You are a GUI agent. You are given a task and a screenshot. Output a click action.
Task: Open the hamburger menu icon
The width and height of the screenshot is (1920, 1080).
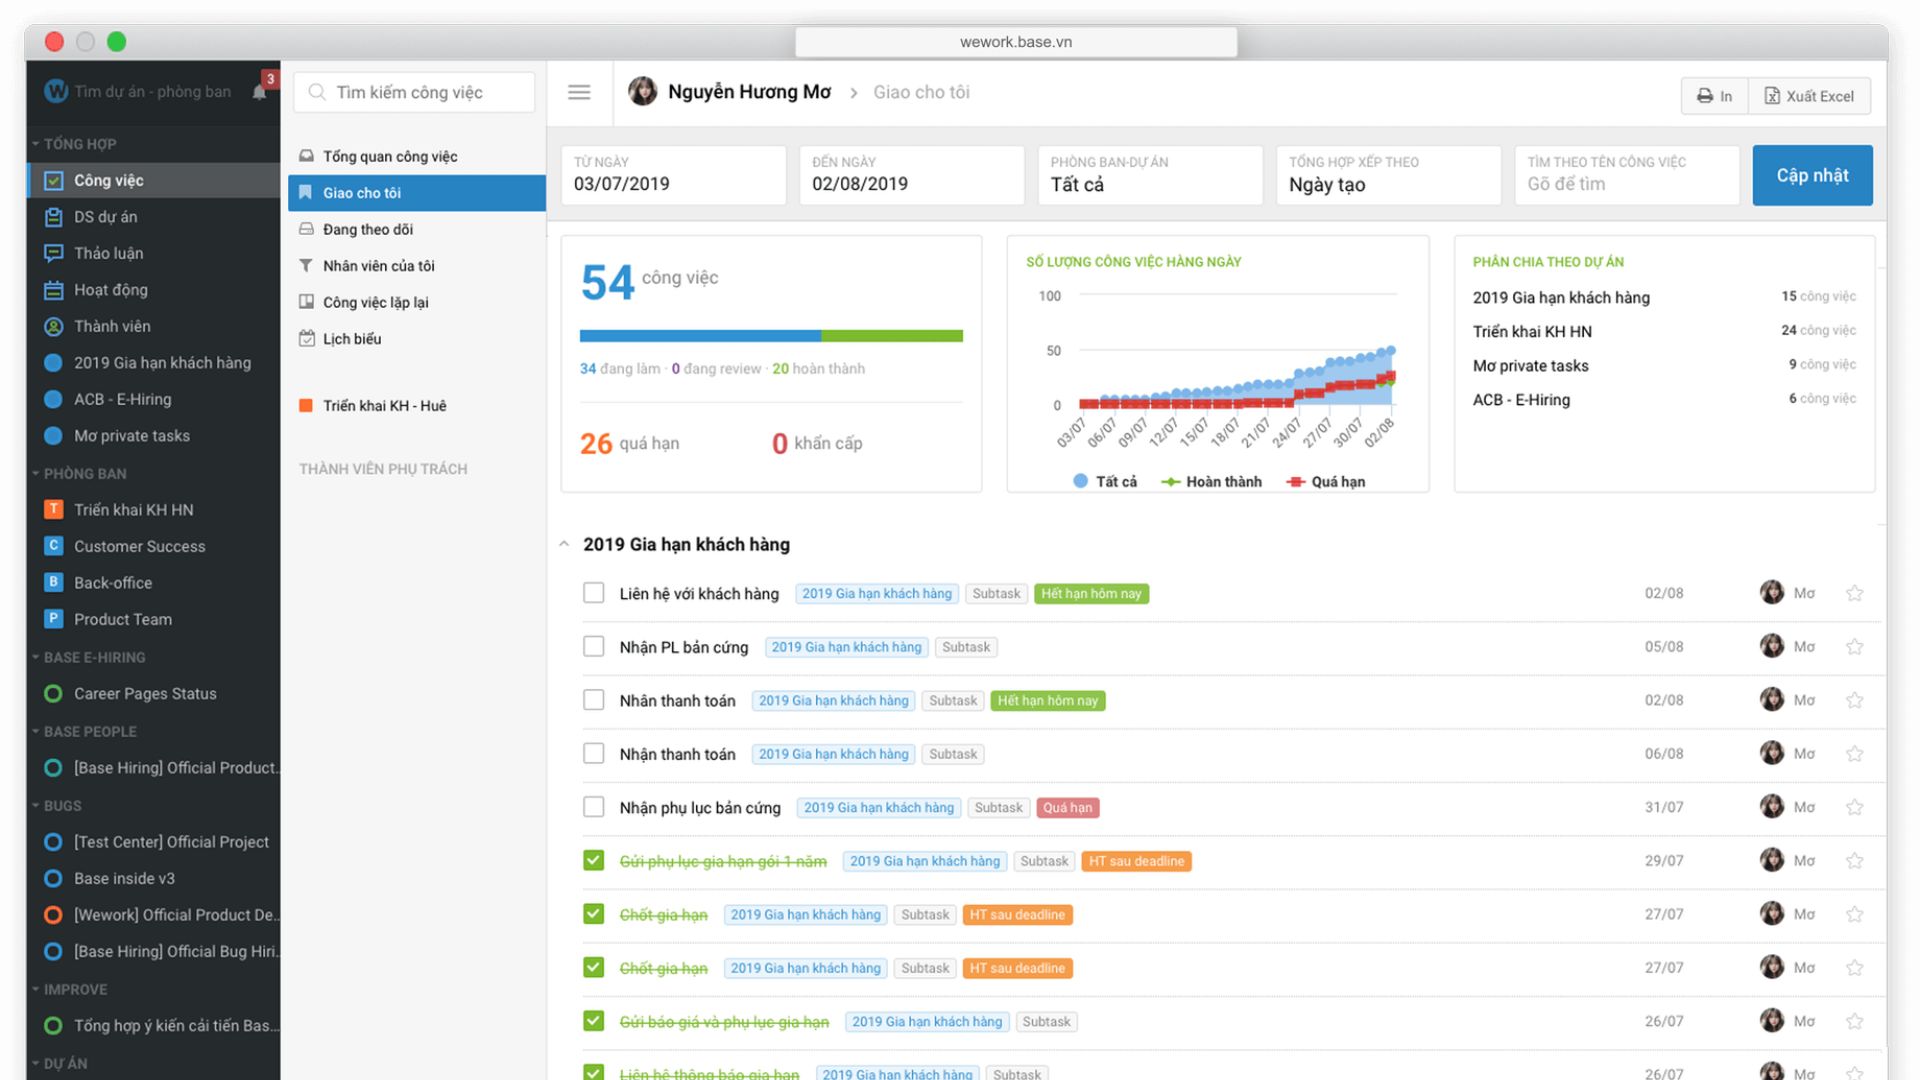coord(579,92)
